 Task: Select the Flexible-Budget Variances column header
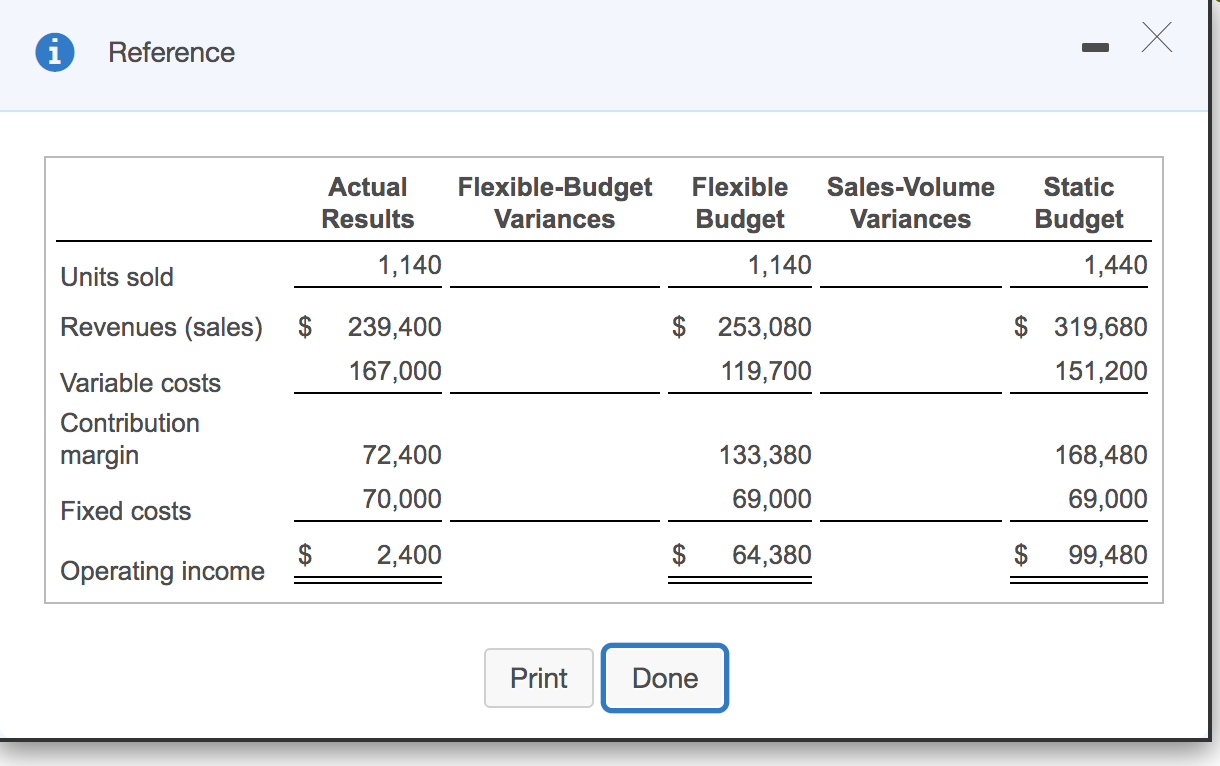click(x=554, y=203)
